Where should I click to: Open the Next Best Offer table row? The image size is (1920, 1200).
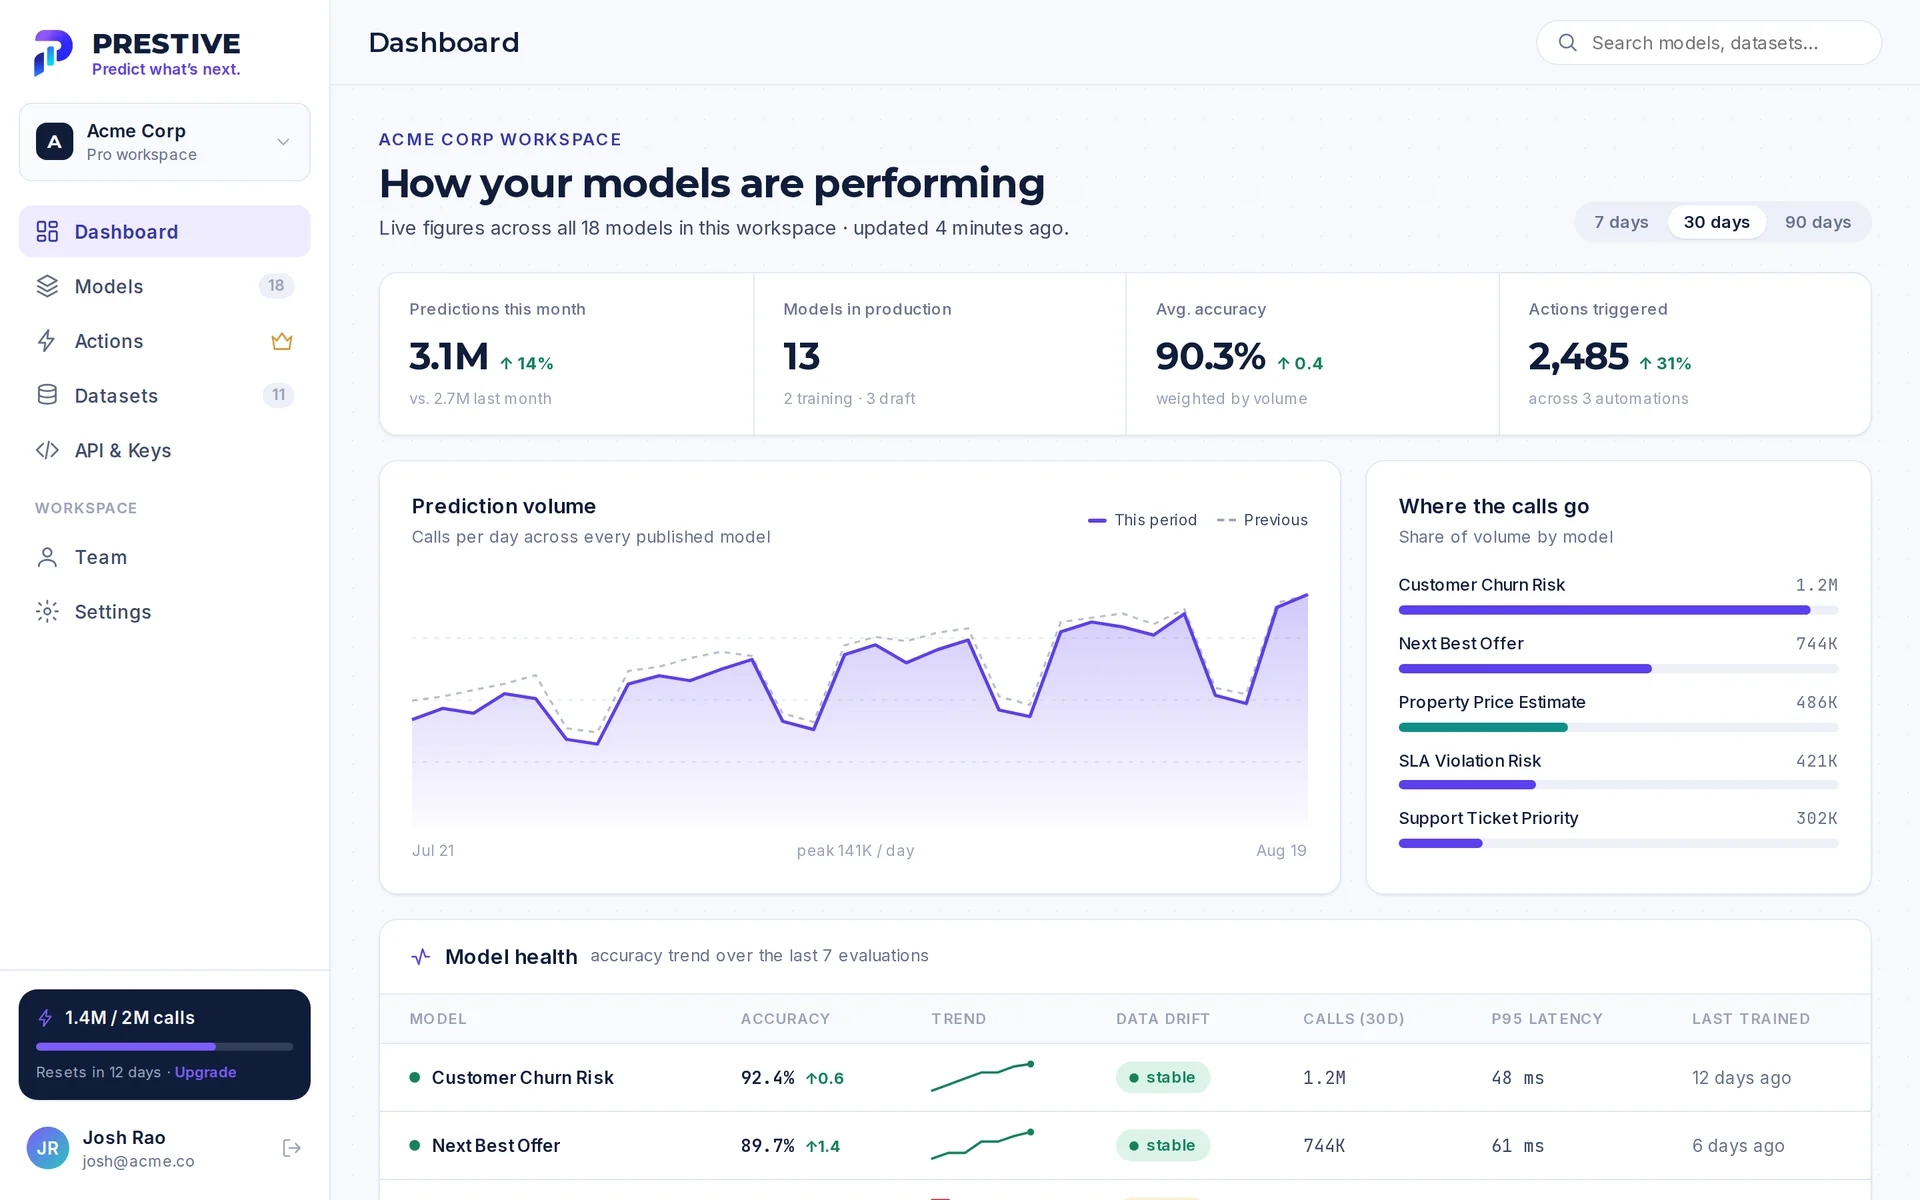pos(1125,1146)
